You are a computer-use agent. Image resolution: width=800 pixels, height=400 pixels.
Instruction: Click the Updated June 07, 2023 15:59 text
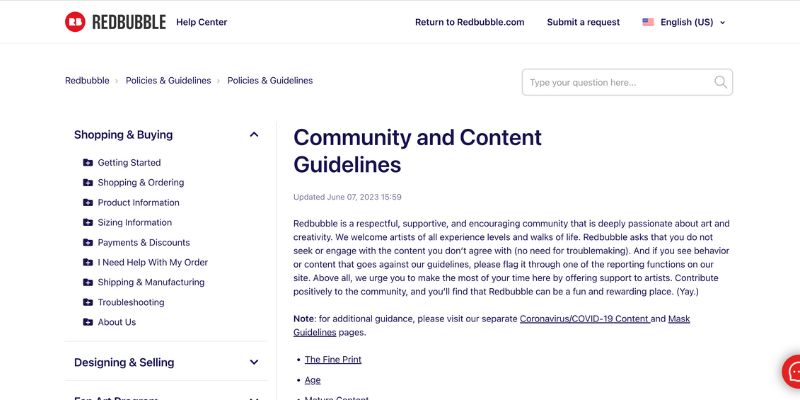coord(347,197)
